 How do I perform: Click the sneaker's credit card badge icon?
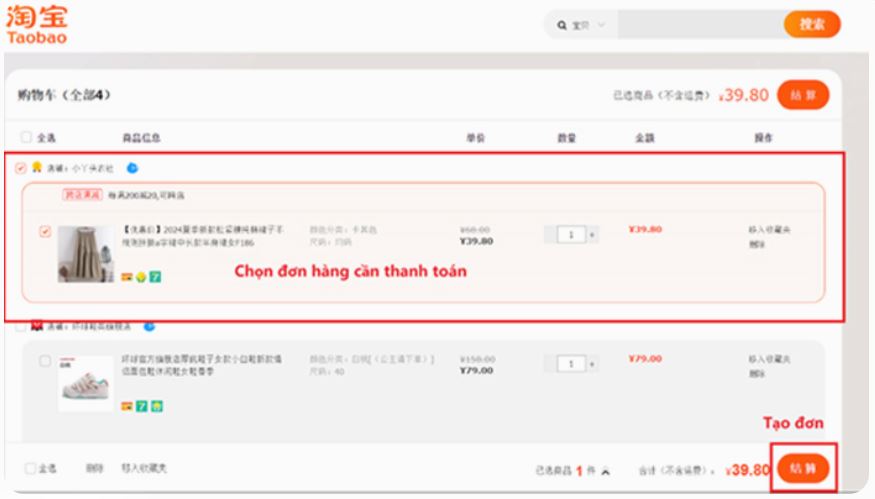pyautogui.click(x=127, y=406)
